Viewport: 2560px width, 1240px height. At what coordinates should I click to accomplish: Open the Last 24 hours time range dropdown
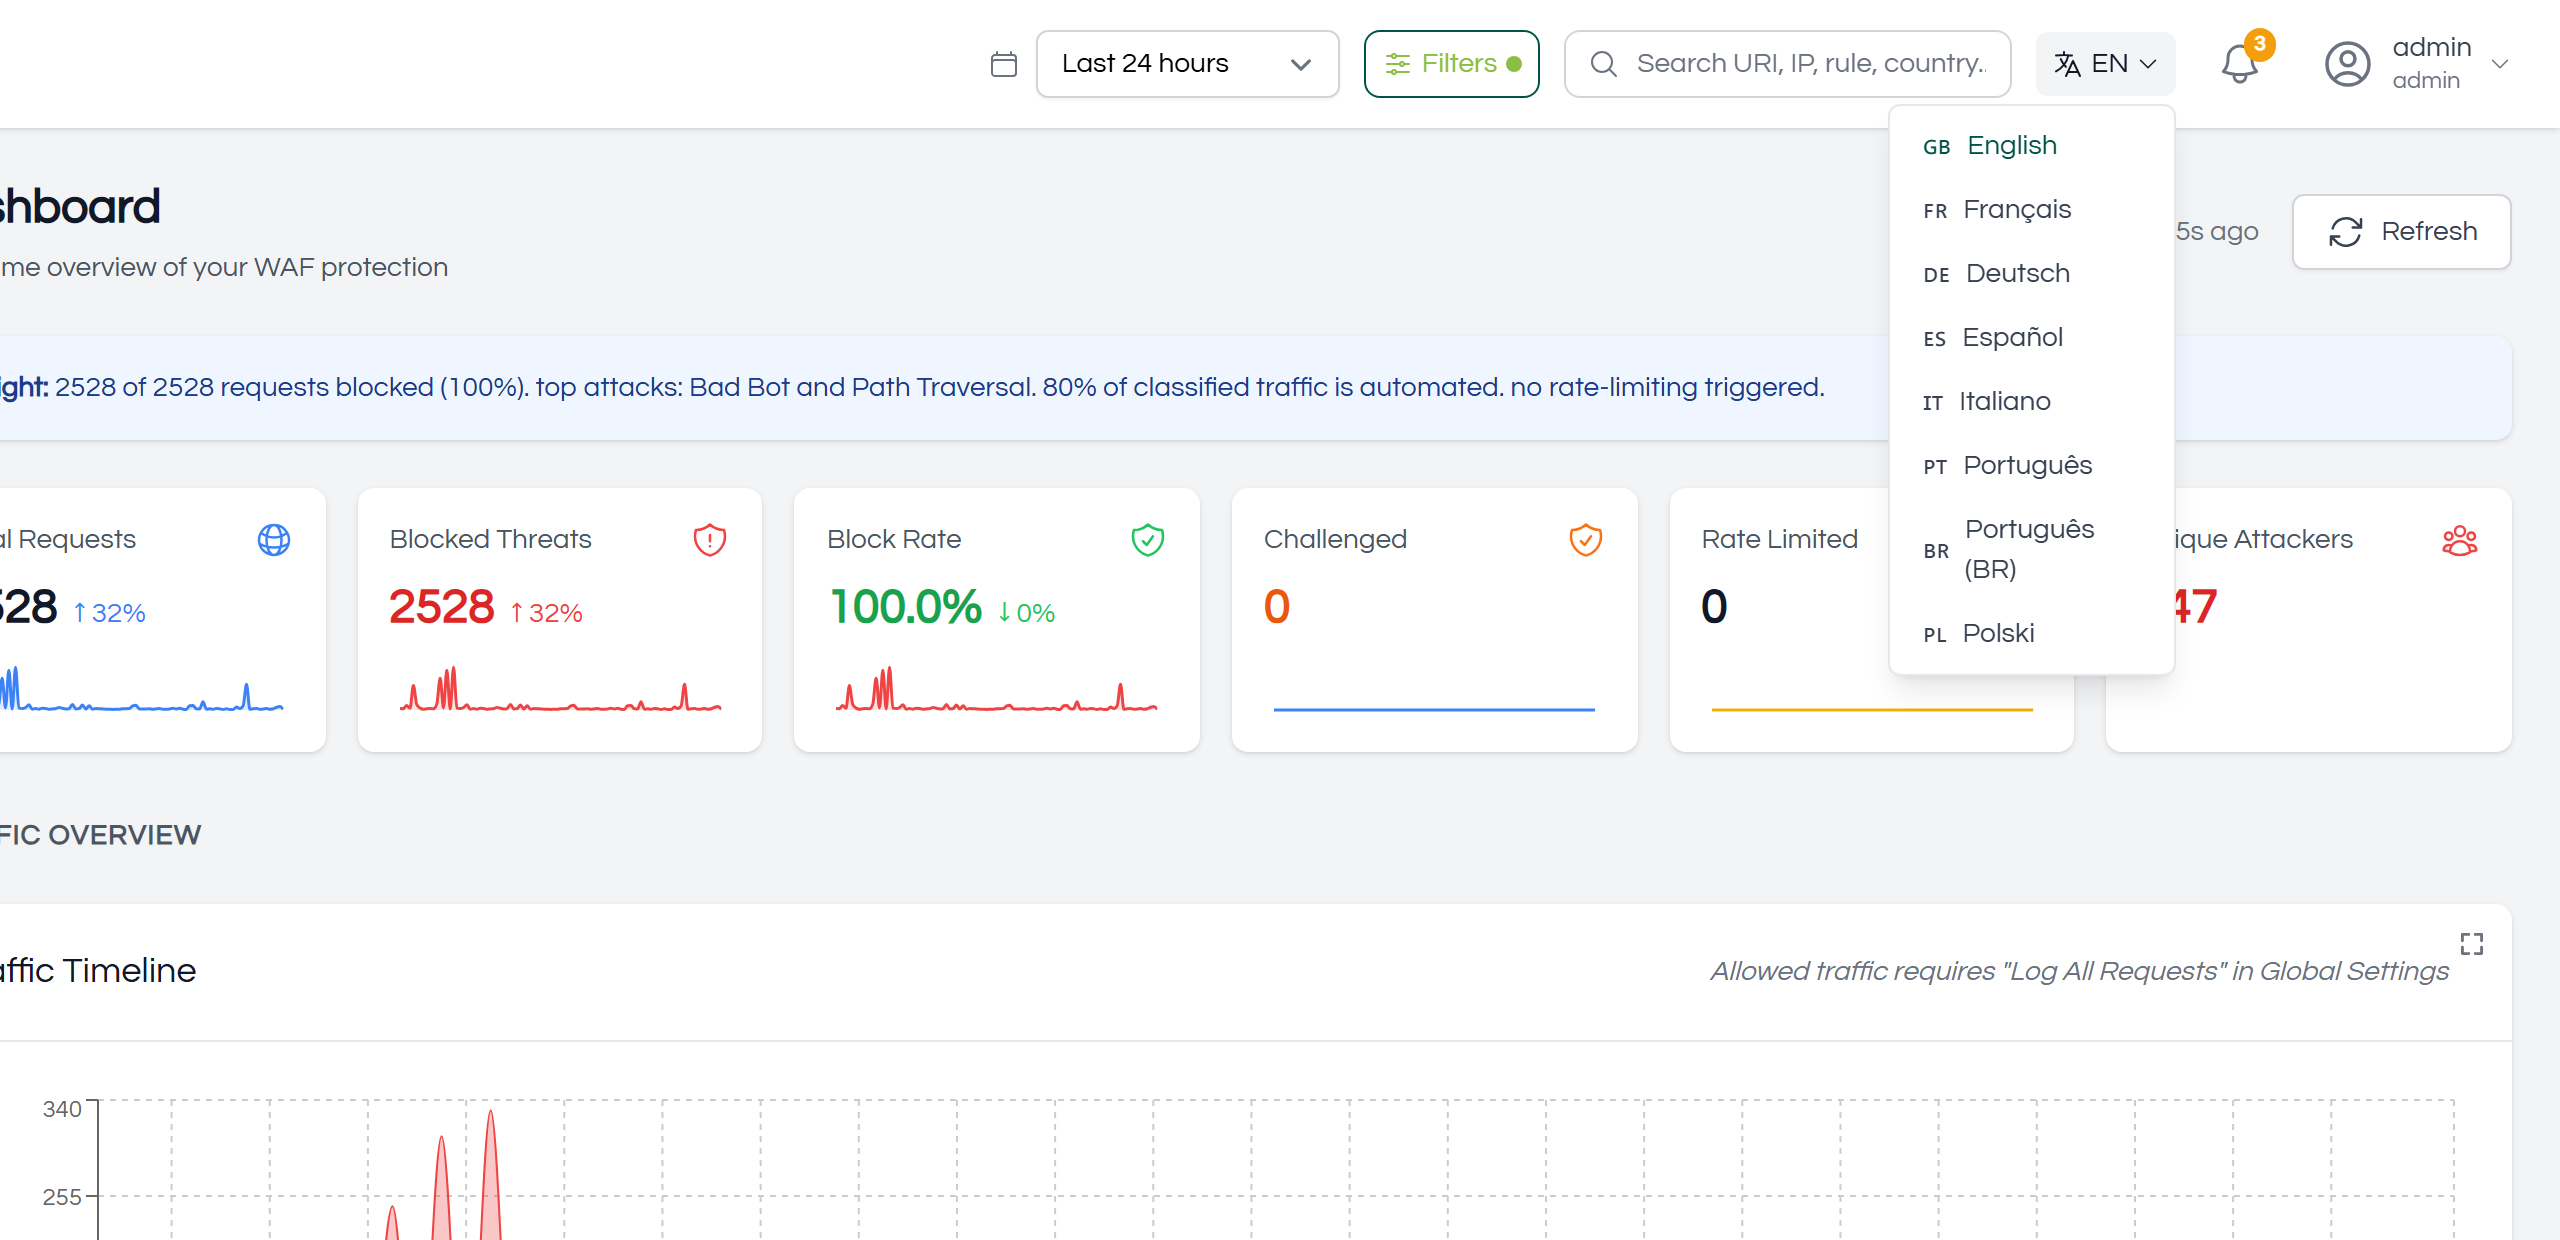pos(1187,64)
